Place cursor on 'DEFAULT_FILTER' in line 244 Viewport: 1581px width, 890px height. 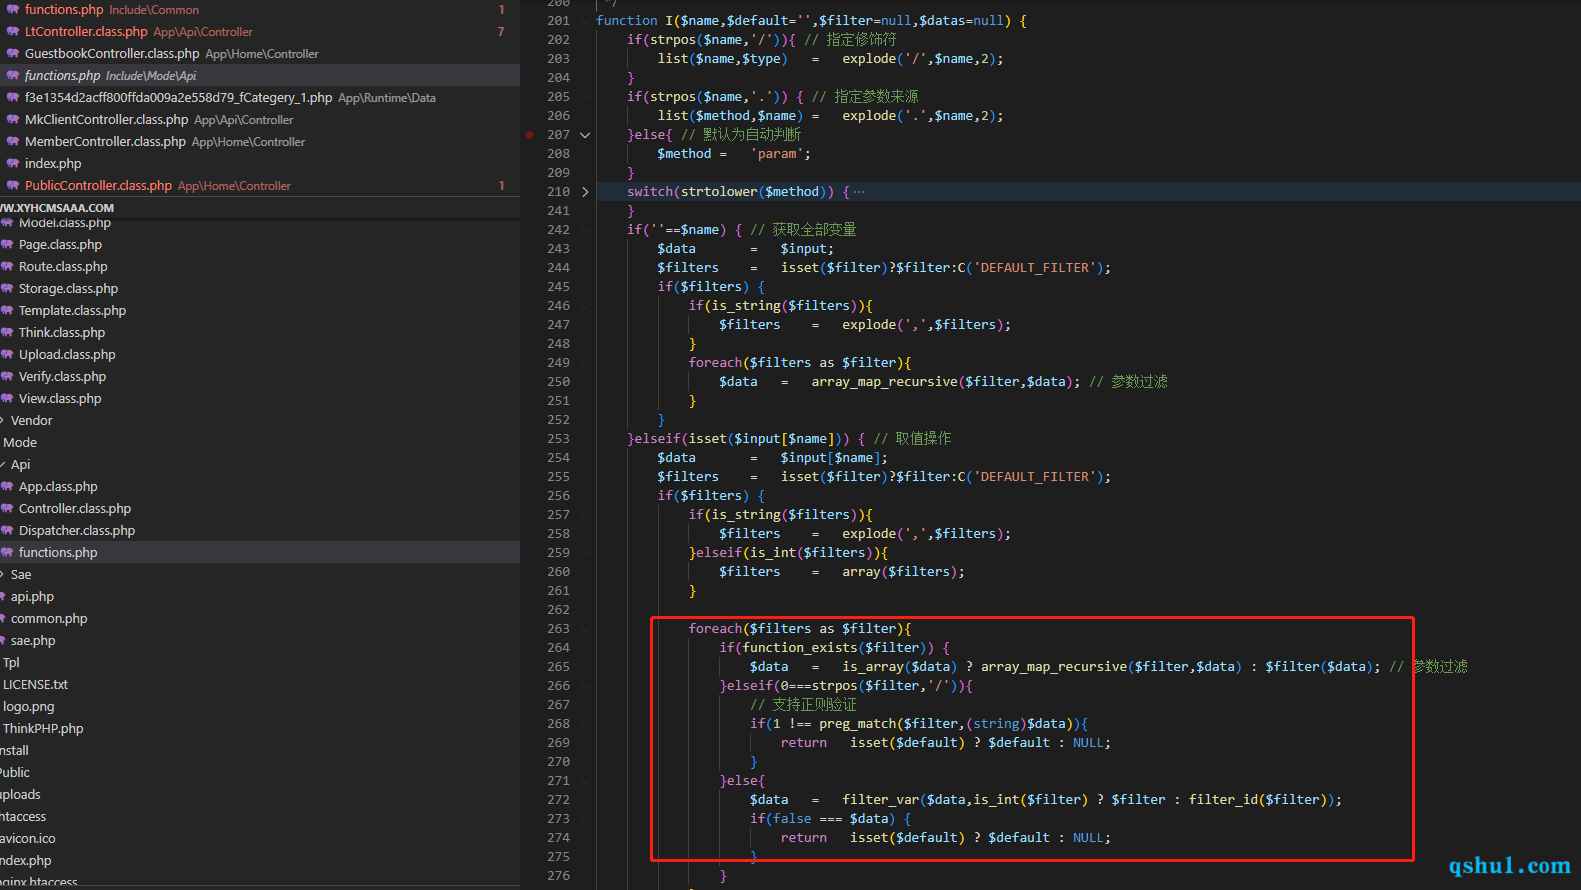1034,268
